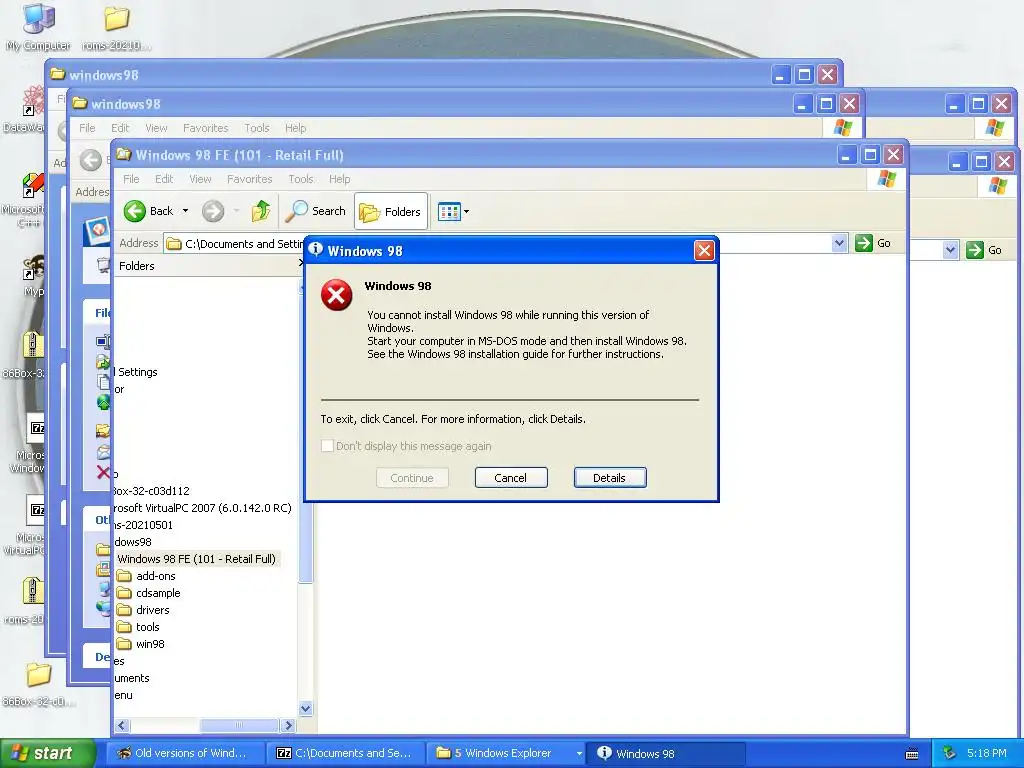
Task: Click the 5:18 PM clock
Action: pyautogui.click(x=987, y=753)
